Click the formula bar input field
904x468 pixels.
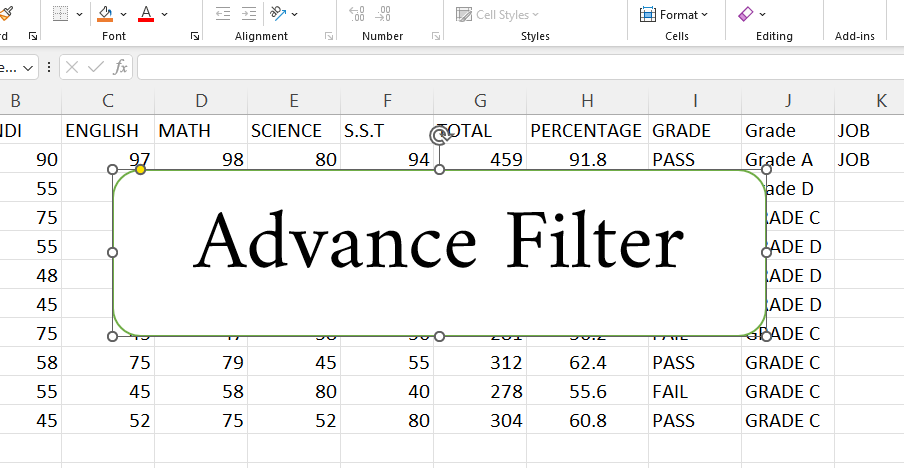point(500,67)
